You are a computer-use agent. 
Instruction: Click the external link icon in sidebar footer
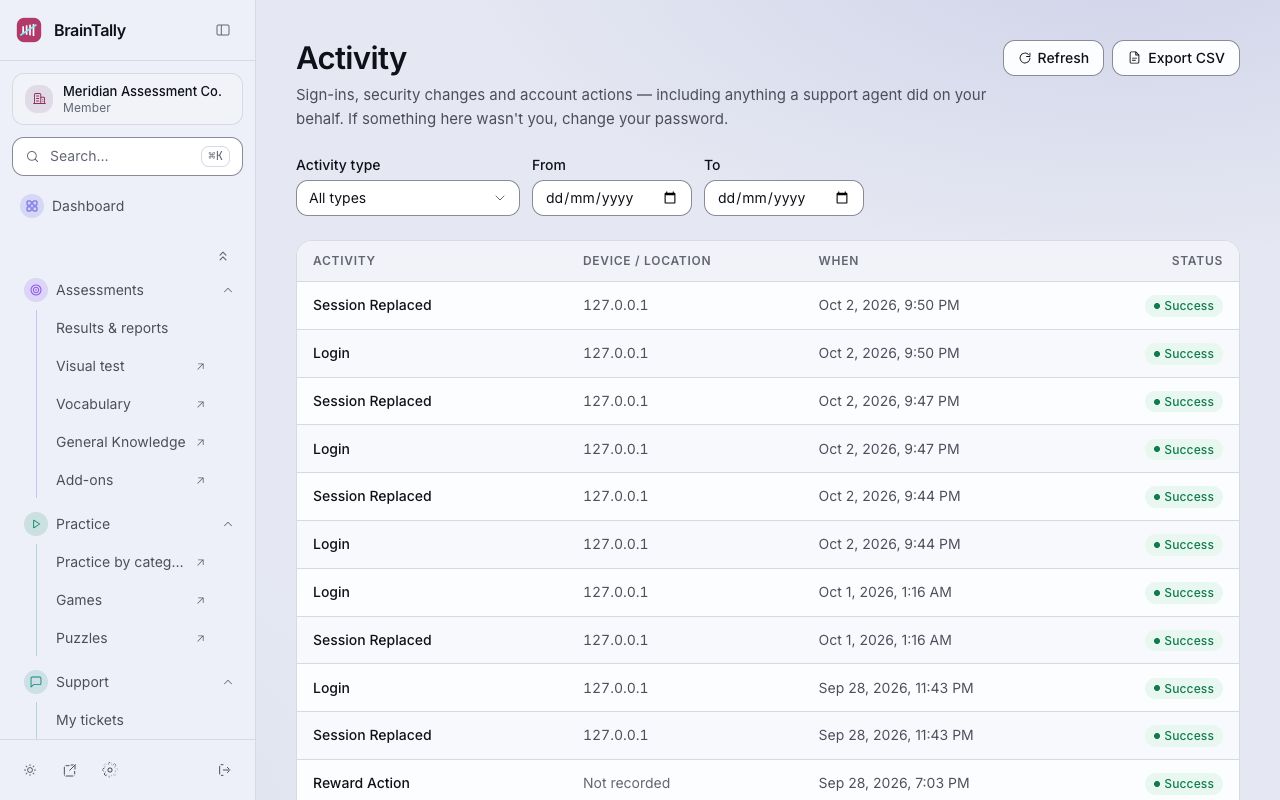[70, 770]
